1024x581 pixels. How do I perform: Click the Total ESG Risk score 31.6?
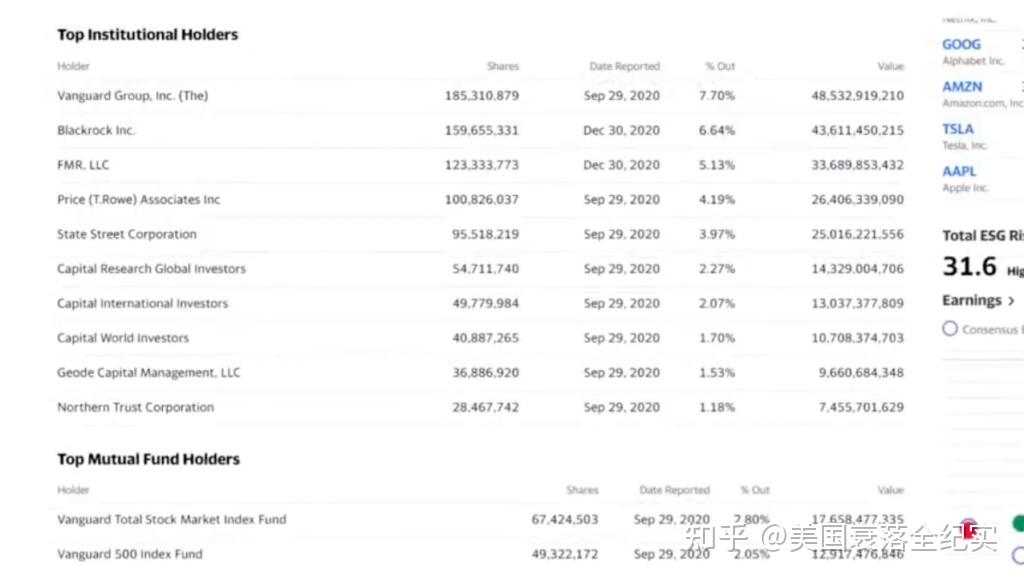click(969, 266)
